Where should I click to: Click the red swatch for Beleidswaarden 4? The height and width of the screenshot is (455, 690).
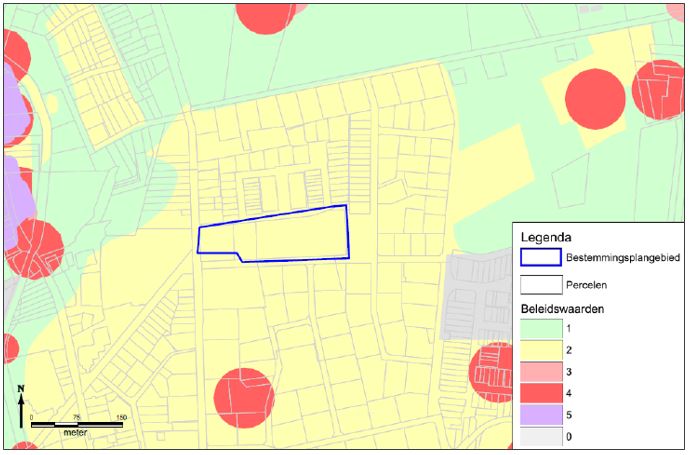pos(541,393)
